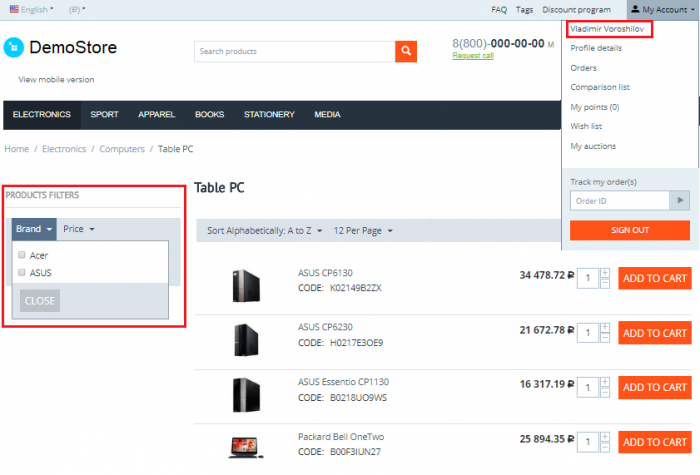Click the US flag language icon
Viewport: 700px width, 475px height.
(14, 9)
